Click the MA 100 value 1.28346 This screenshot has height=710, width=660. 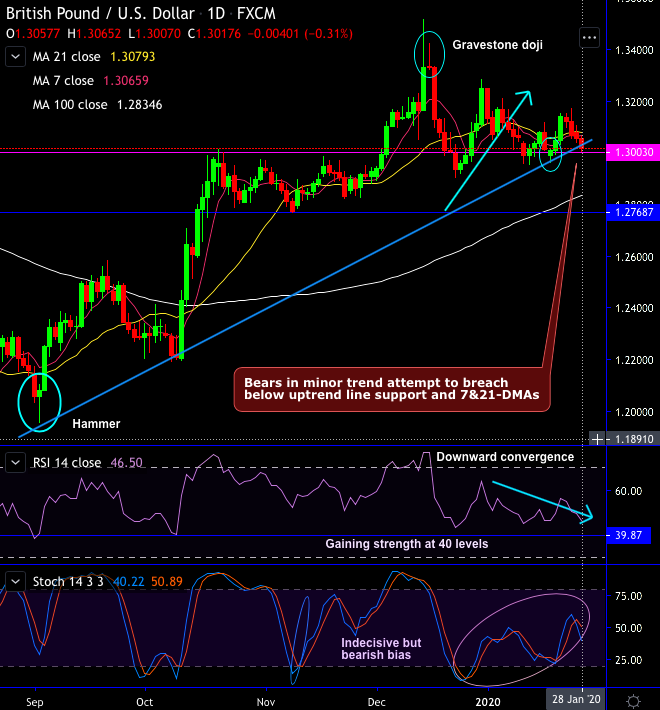pyautogui.click(x=139, y=105)
